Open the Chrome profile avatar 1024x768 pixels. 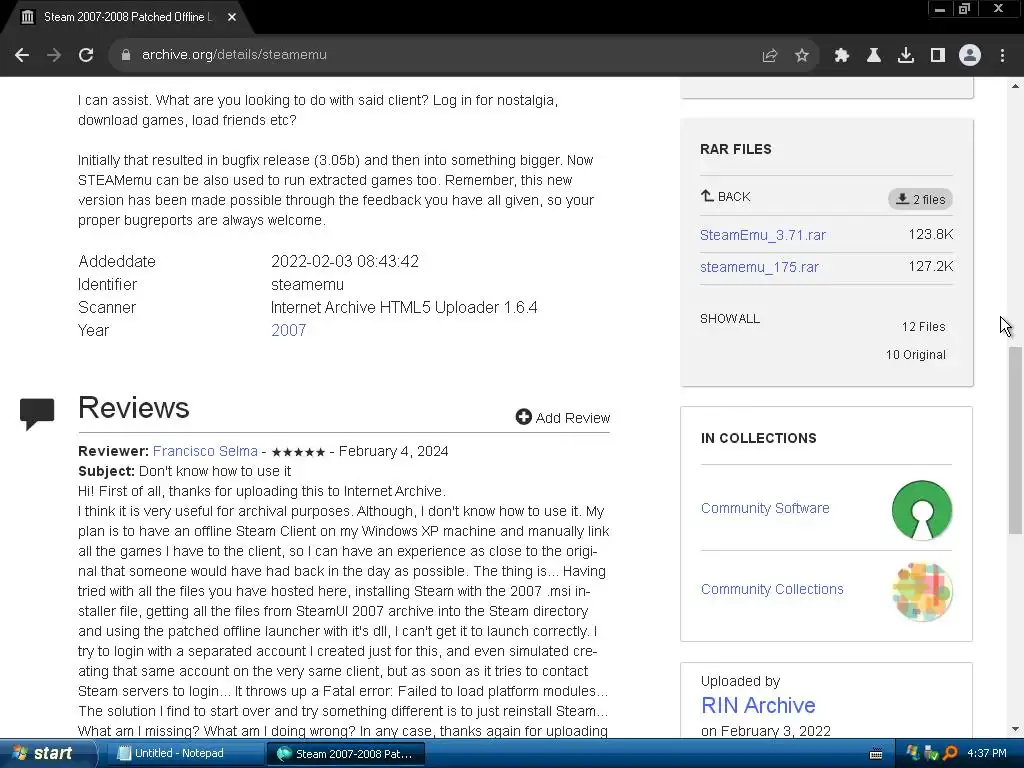point(970,56)
